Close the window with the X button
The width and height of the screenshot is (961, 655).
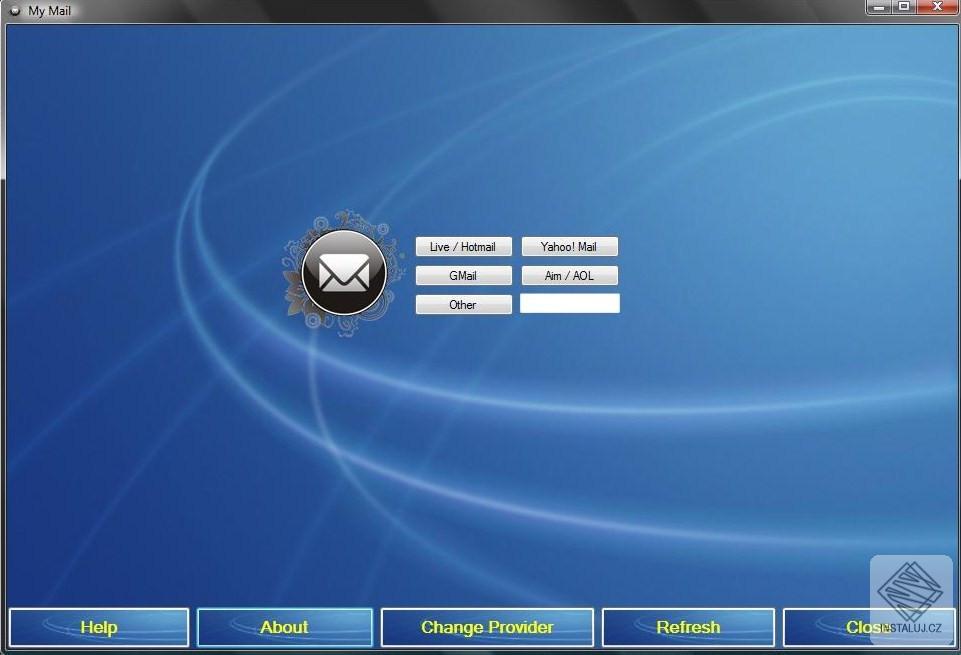click(936, 7)
